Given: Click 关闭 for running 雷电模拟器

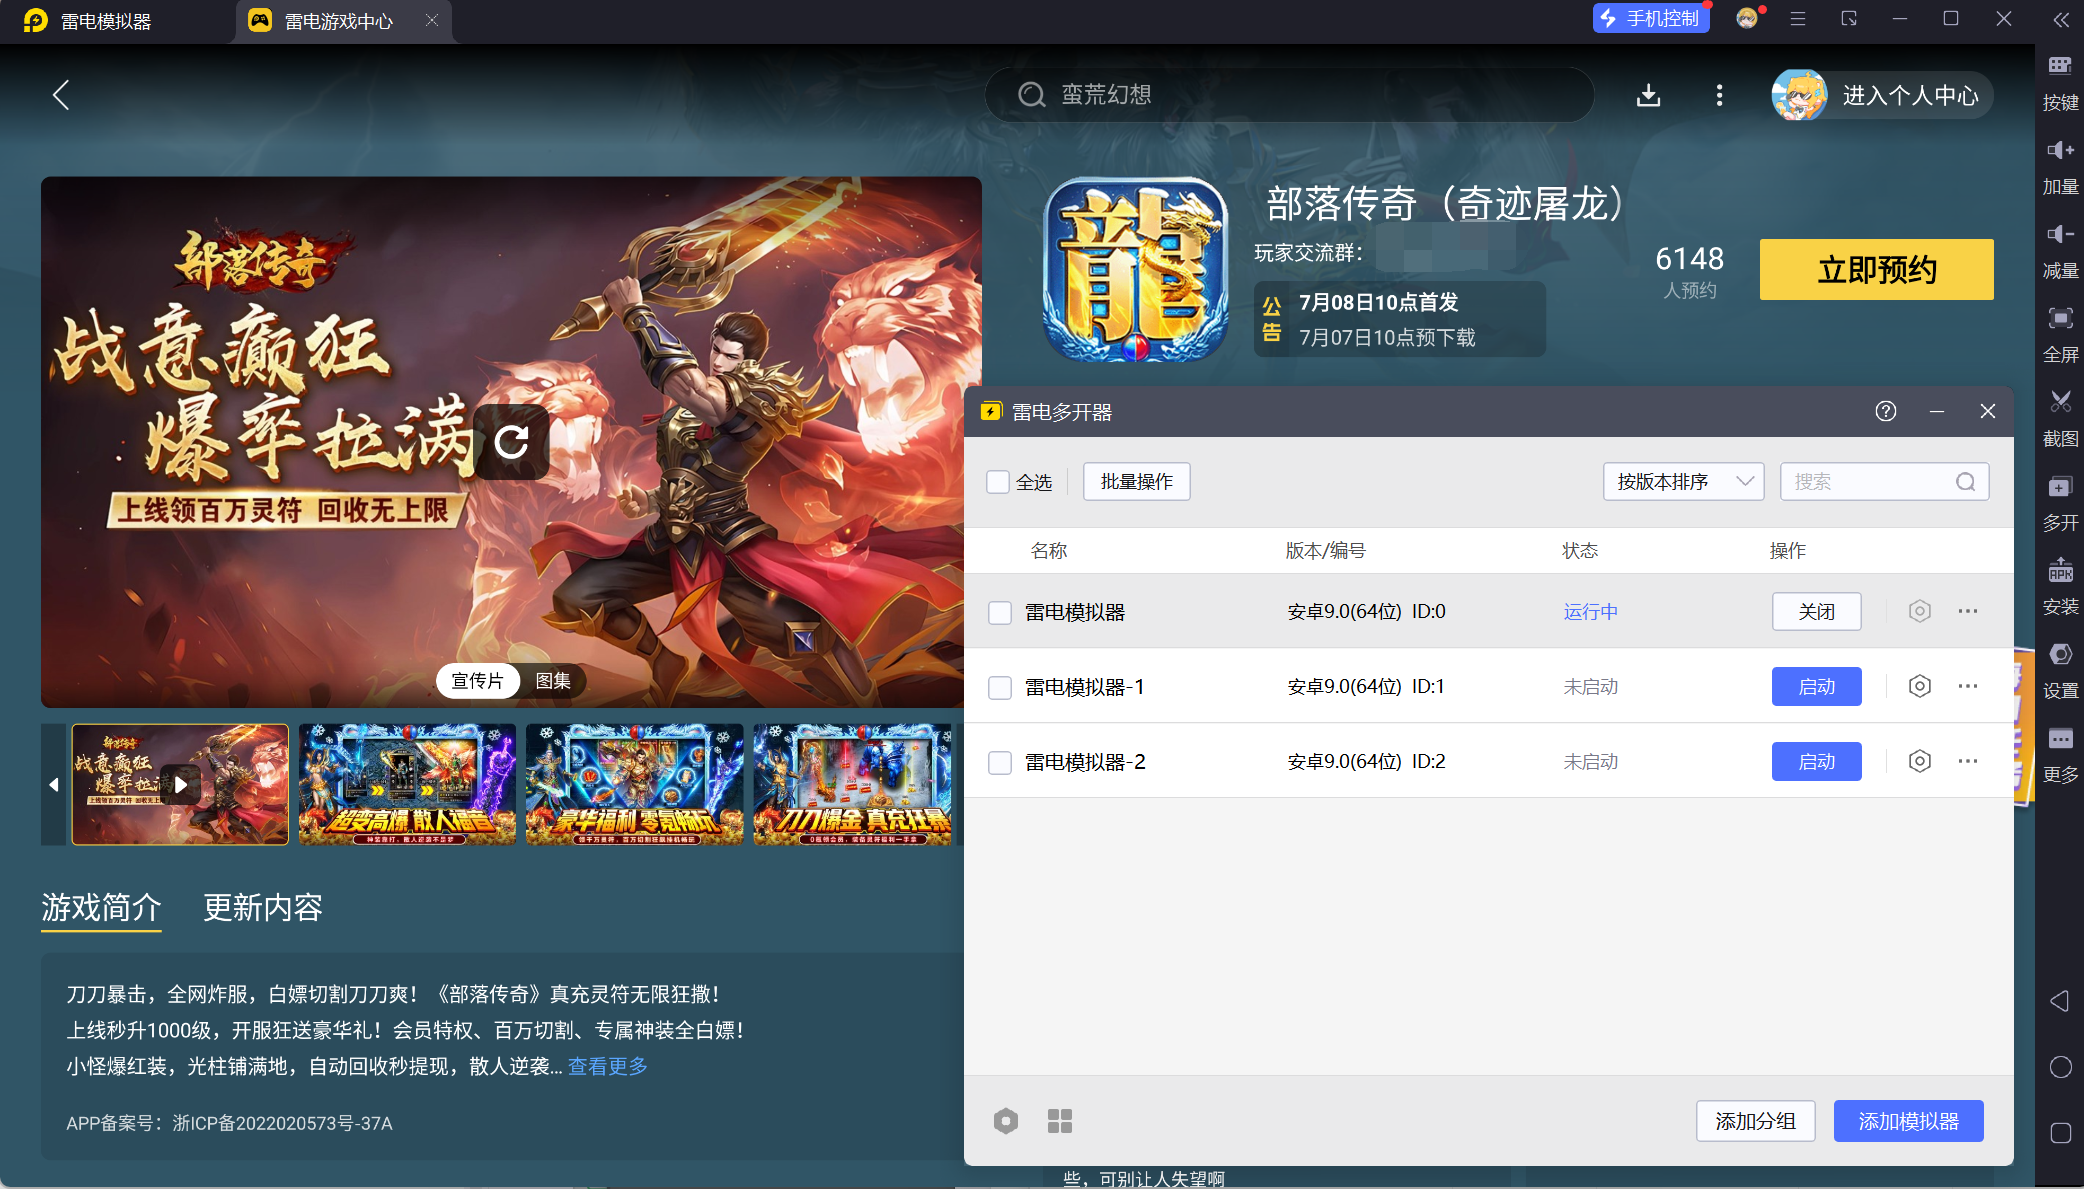Looking at the screenshot, I should [x=1816, y=611].
